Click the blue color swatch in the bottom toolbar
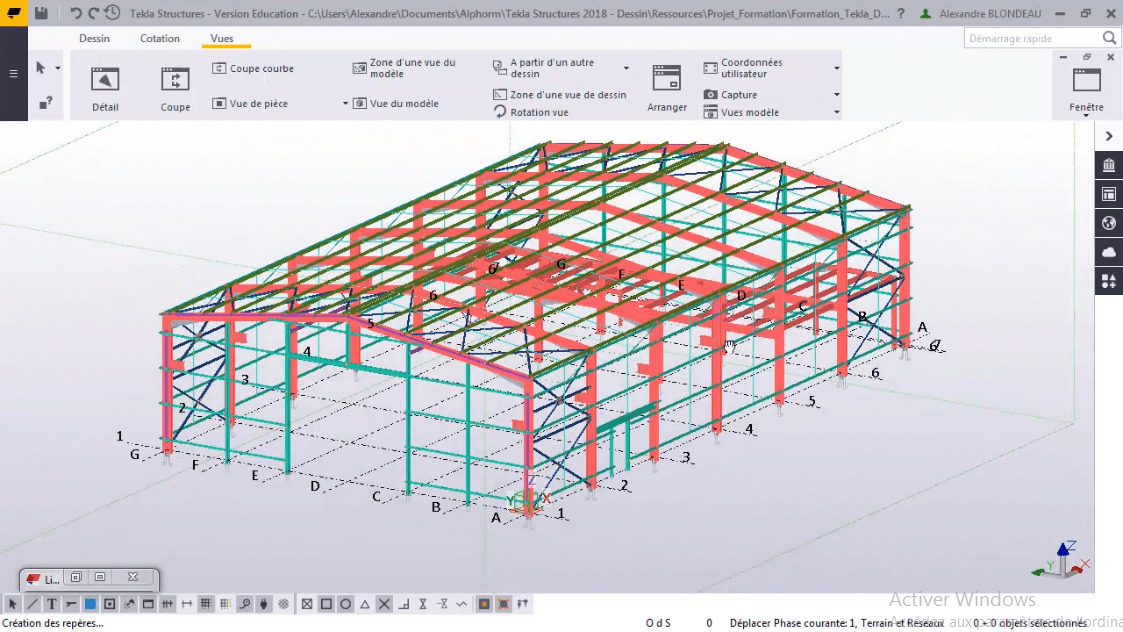Image resolution: width=1123 pixels, height=632 pixels. point(89,603)
